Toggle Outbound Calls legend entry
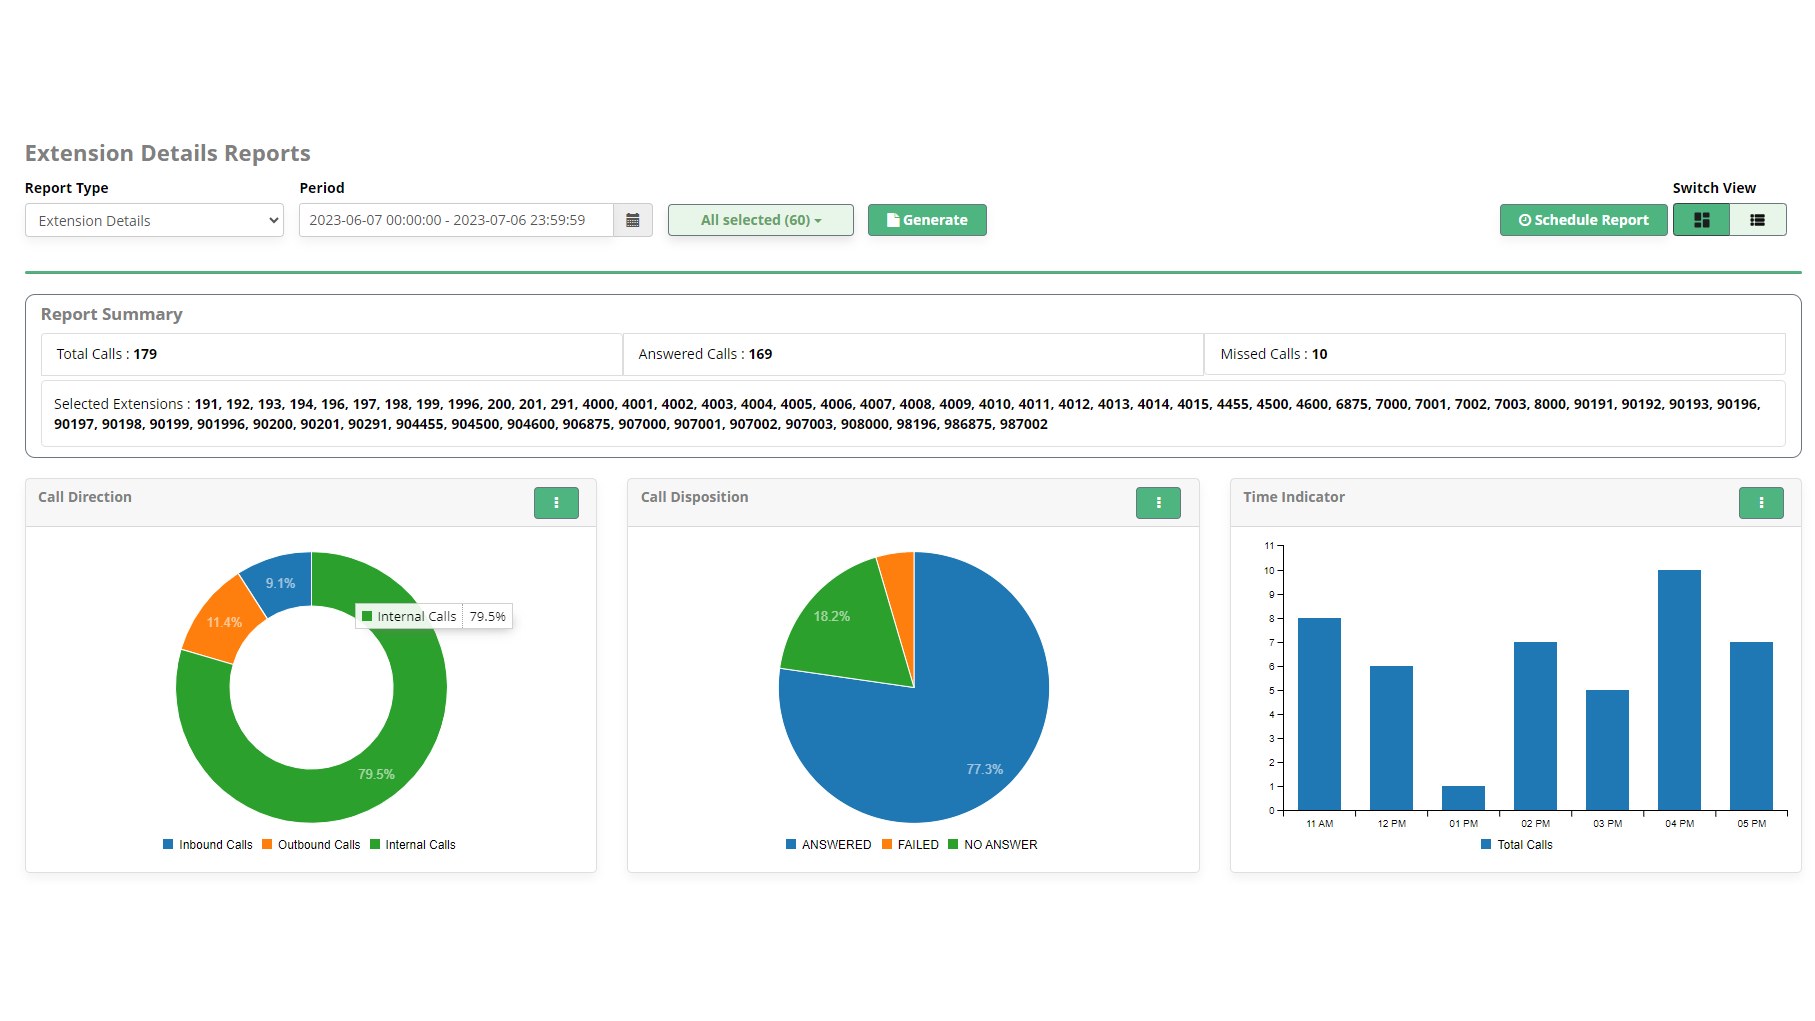The image size is (1815, 1021). (311, 845)
